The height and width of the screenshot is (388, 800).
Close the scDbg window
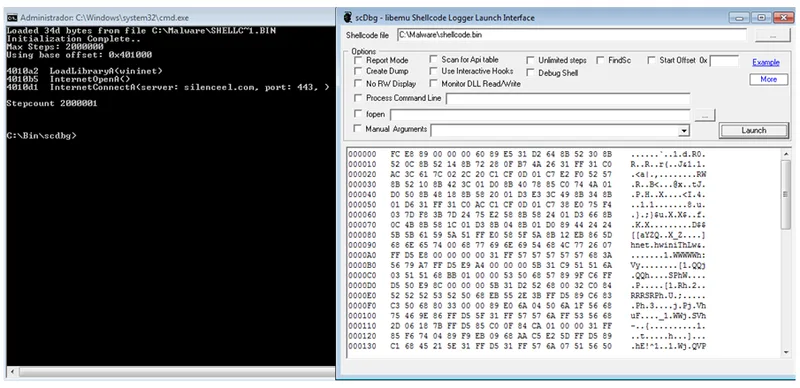point(783,17)
